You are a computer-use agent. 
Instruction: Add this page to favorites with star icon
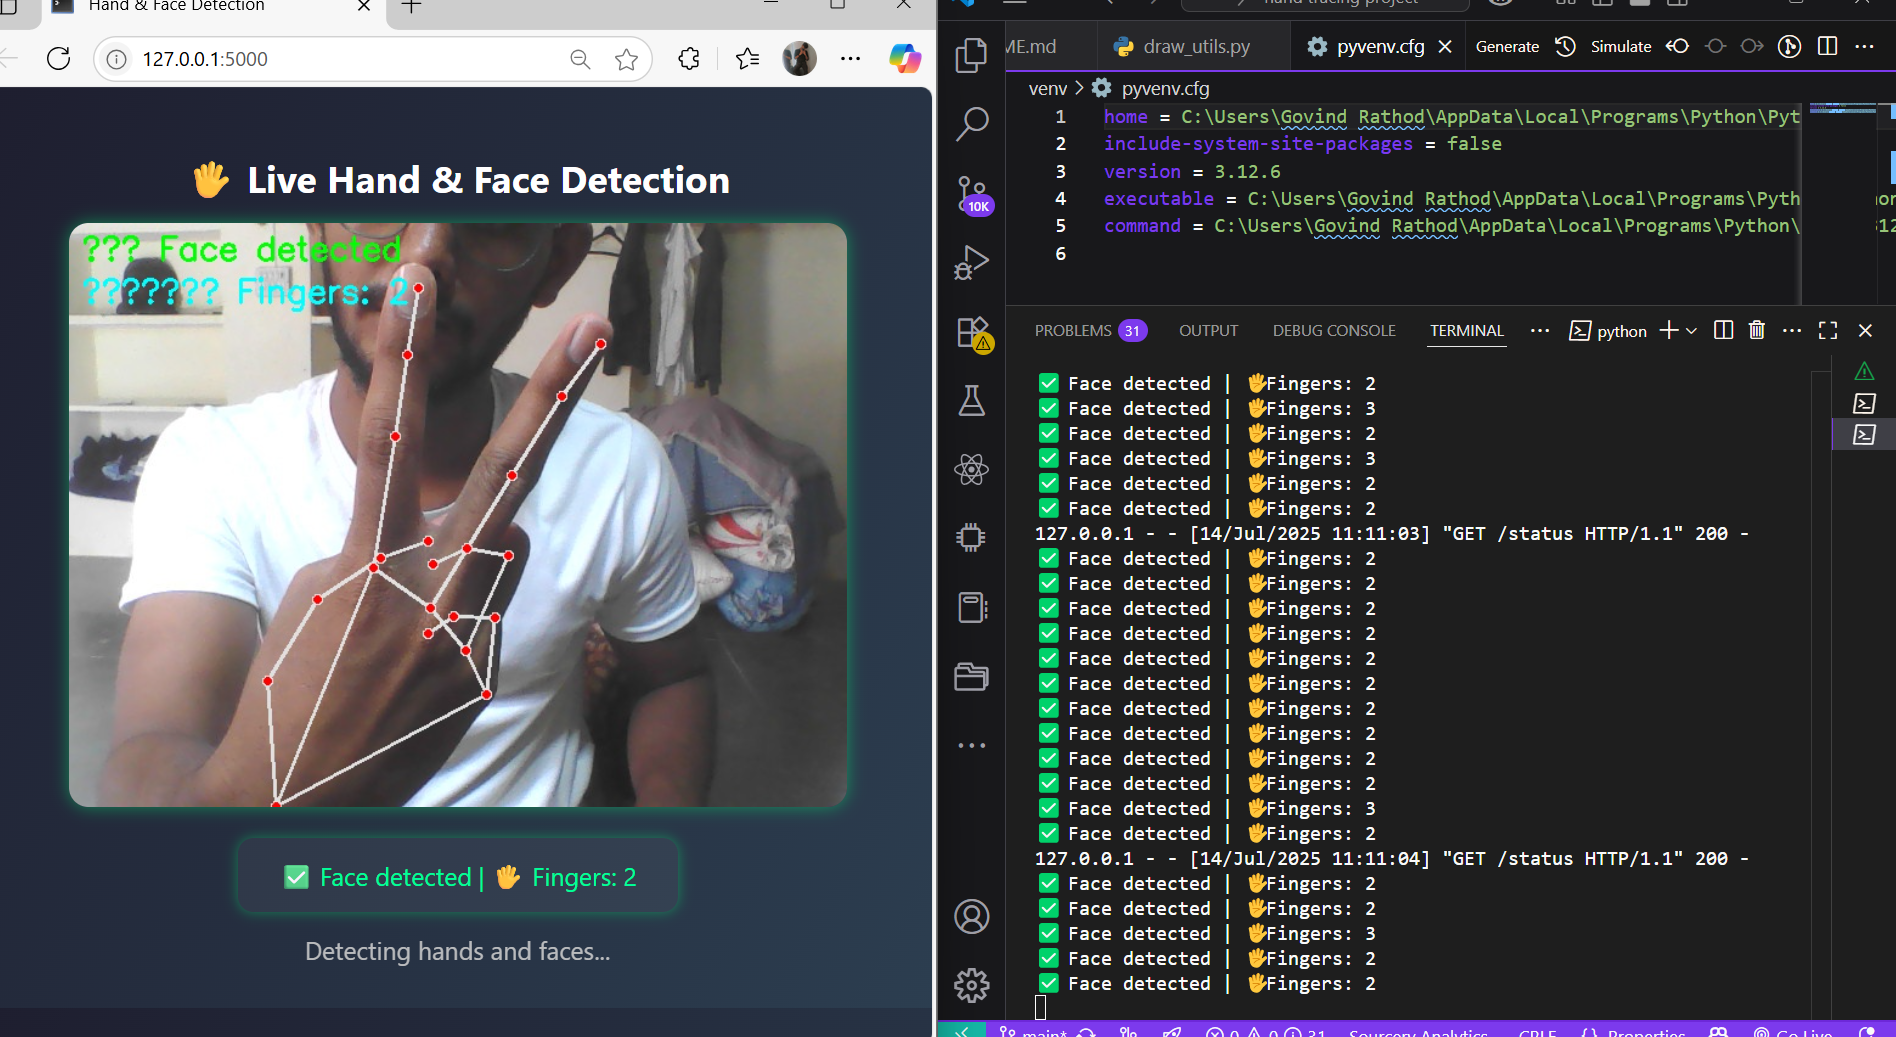pos(626,60)
